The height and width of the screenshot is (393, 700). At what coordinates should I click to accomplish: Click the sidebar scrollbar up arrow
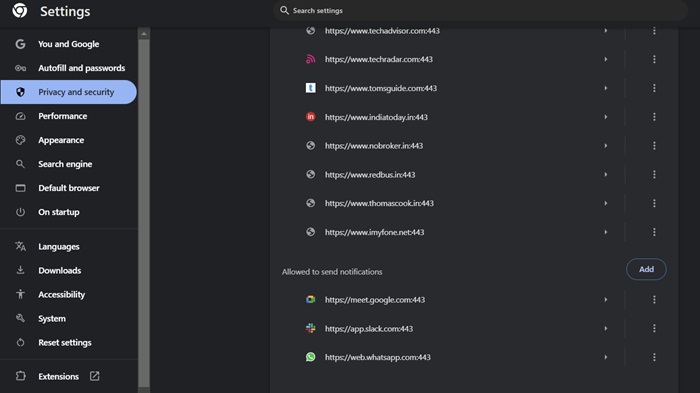144,33
